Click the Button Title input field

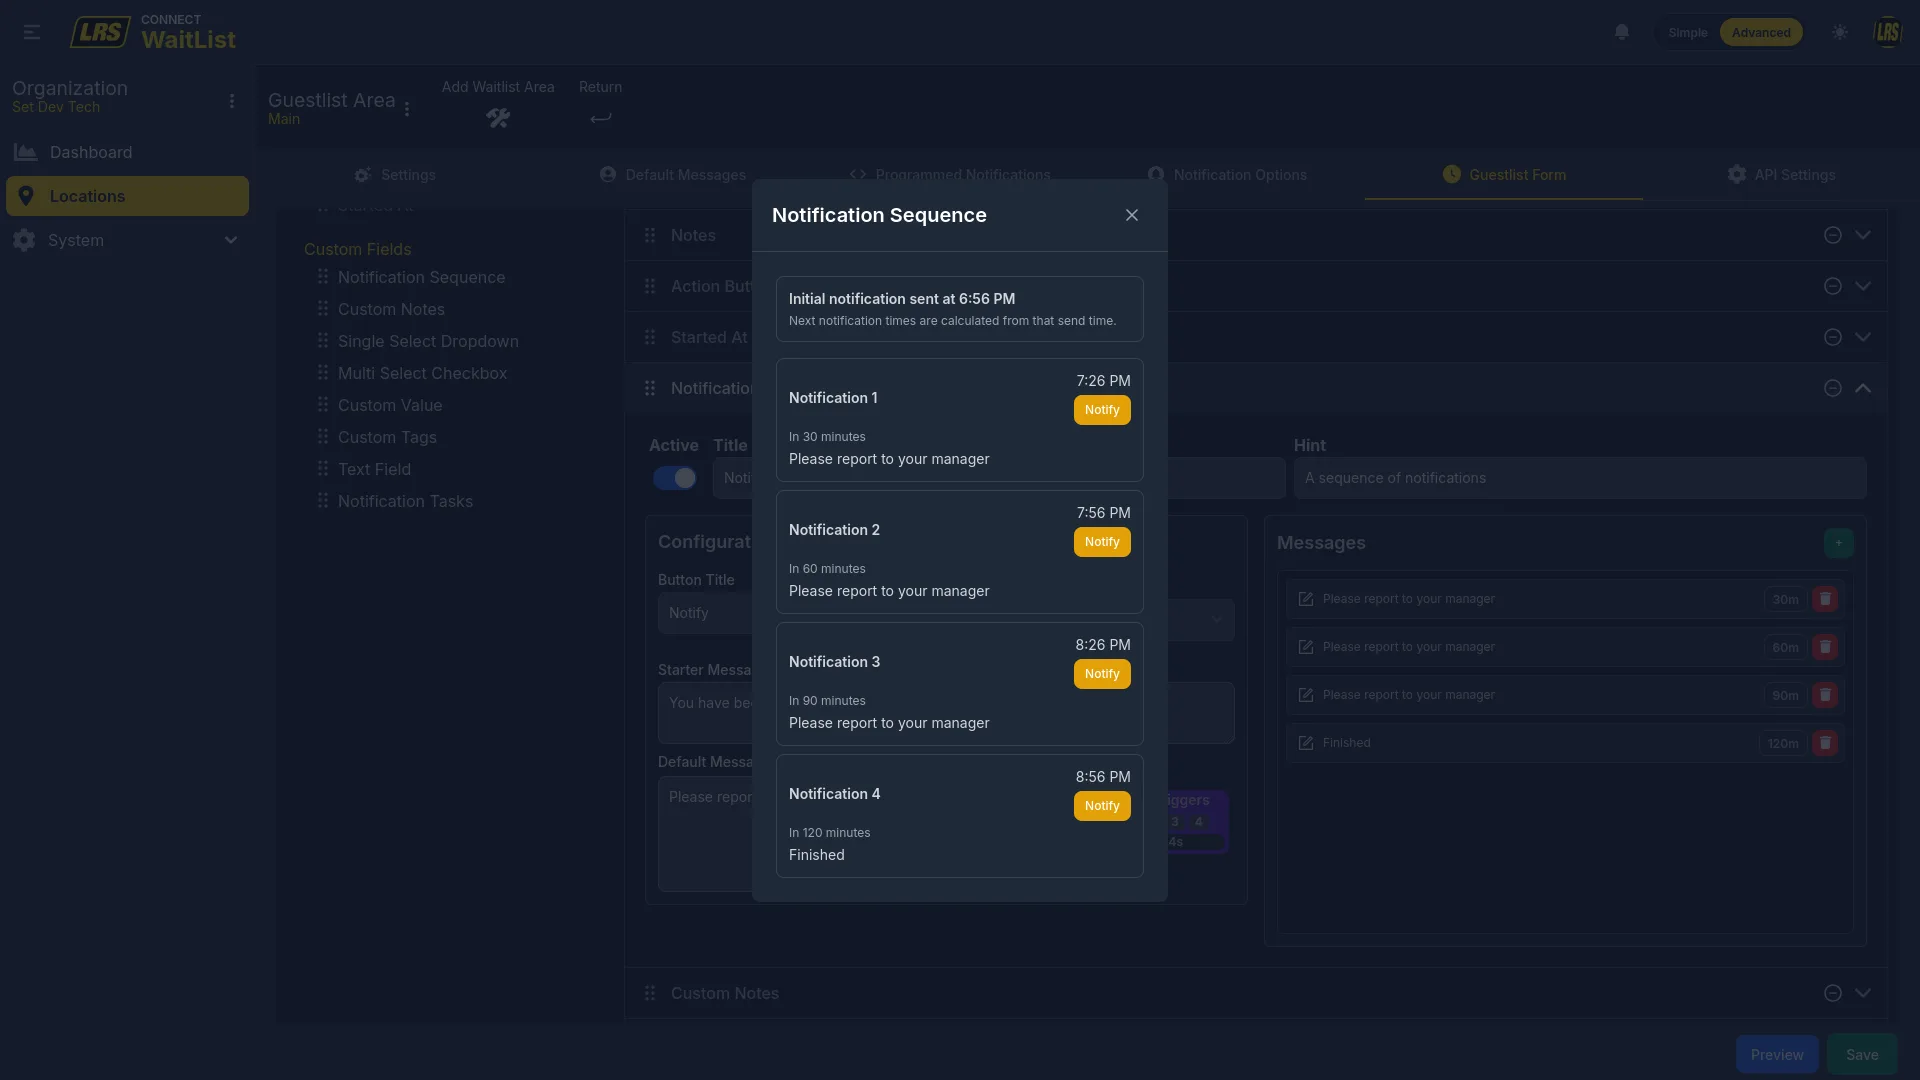tap(705, 613)
